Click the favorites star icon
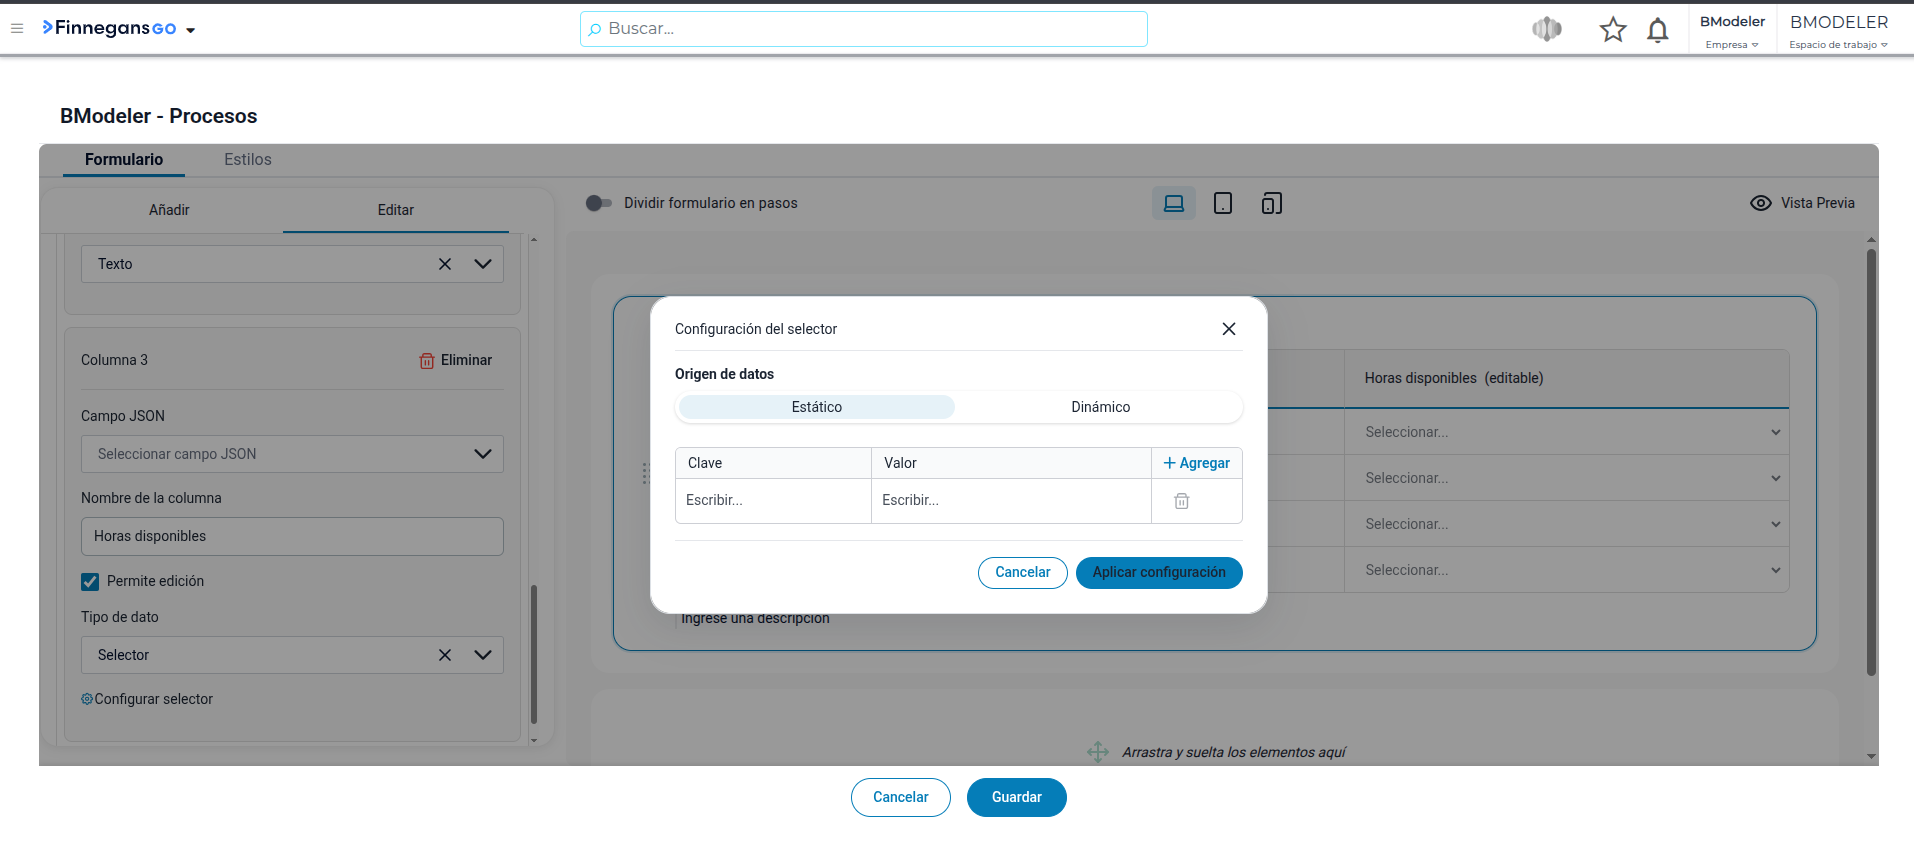 click(x=1612, y=30)
